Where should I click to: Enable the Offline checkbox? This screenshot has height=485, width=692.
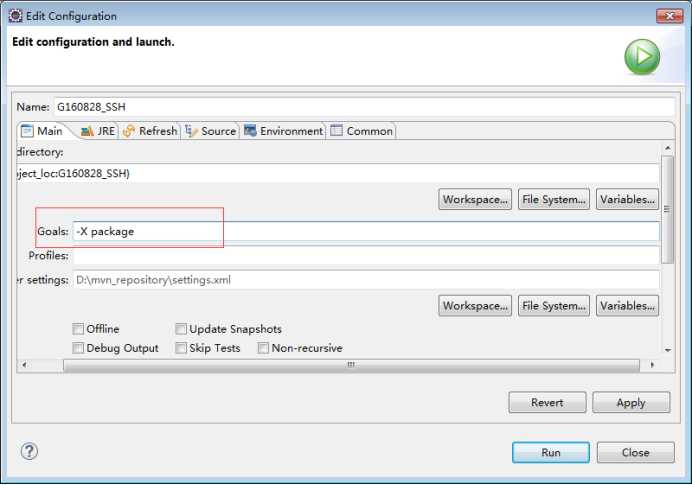78,329
